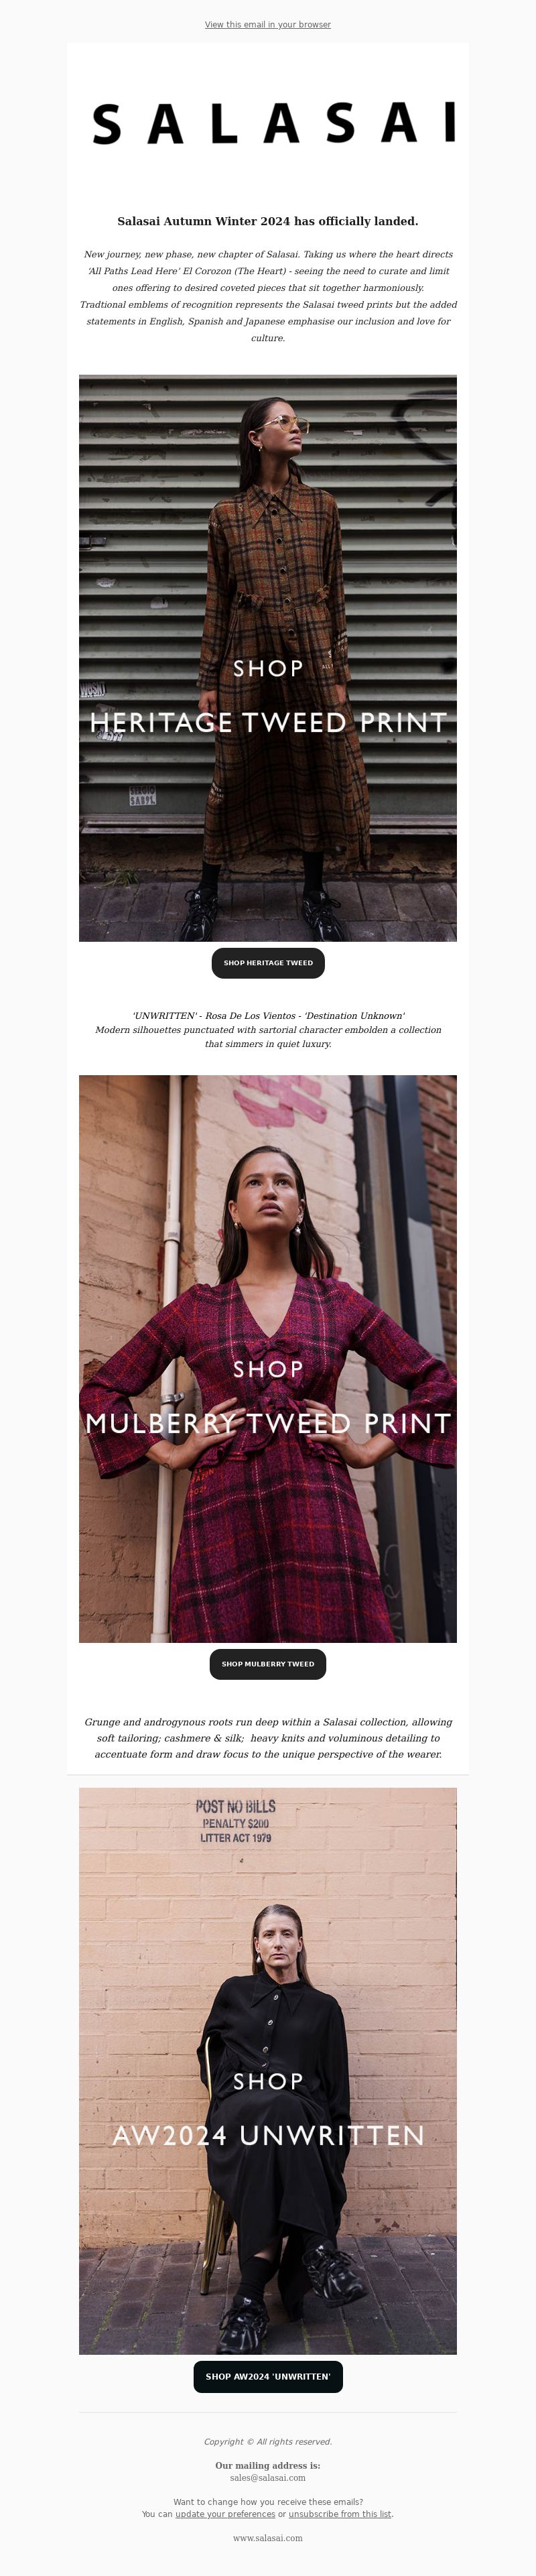Open 'View this email in your browser' link

[x=268, y=24]
